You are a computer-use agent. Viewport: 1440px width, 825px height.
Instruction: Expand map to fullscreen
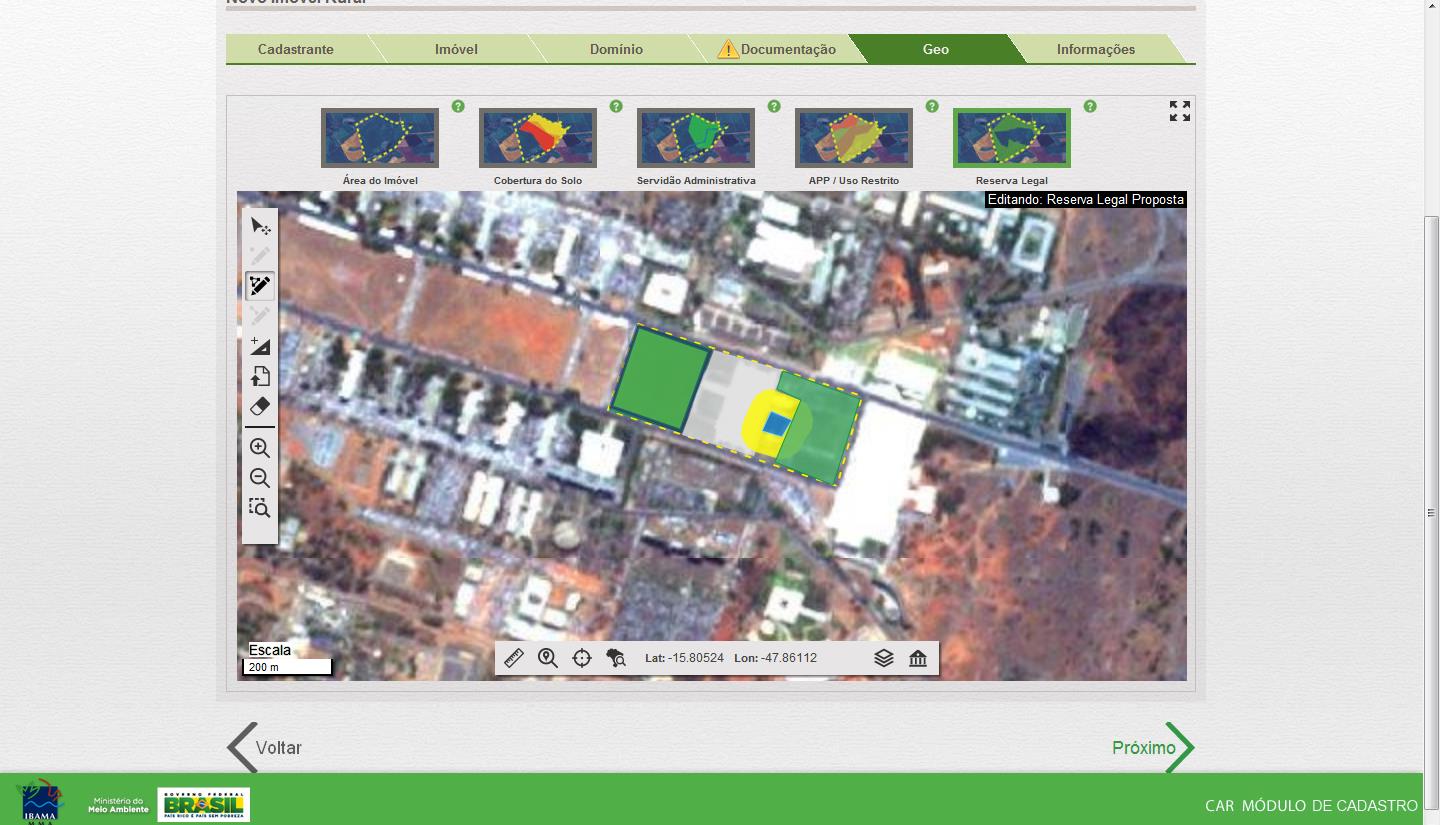pos(1180,111)
